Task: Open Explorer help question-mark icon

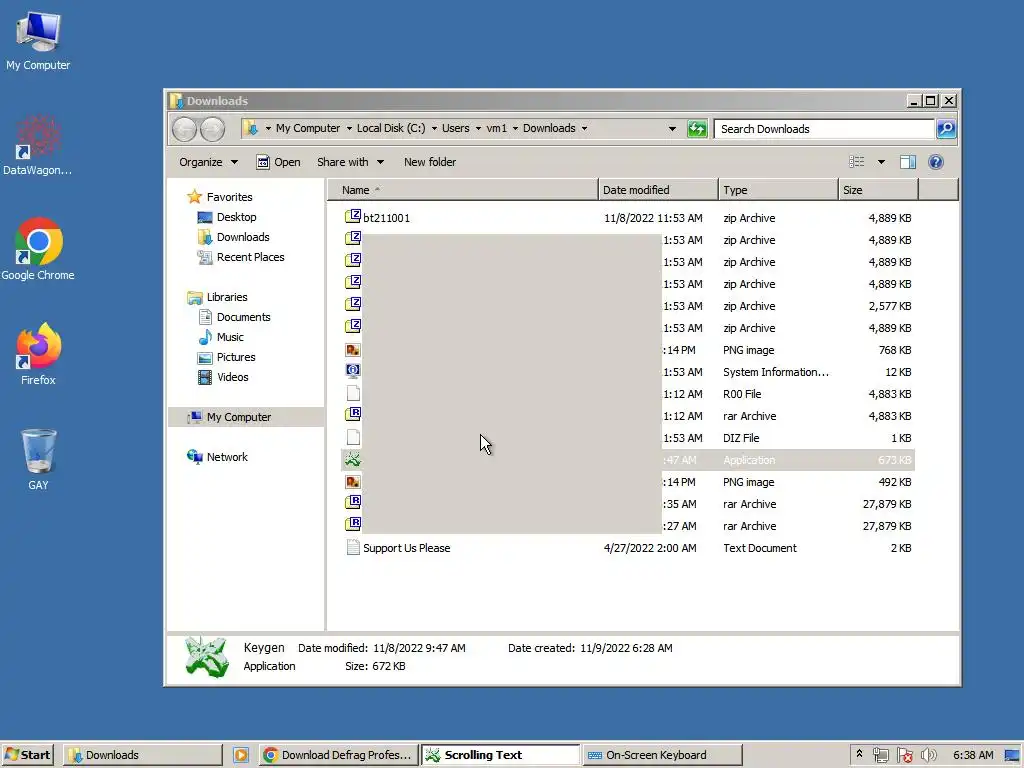Action: click(935, 162)
